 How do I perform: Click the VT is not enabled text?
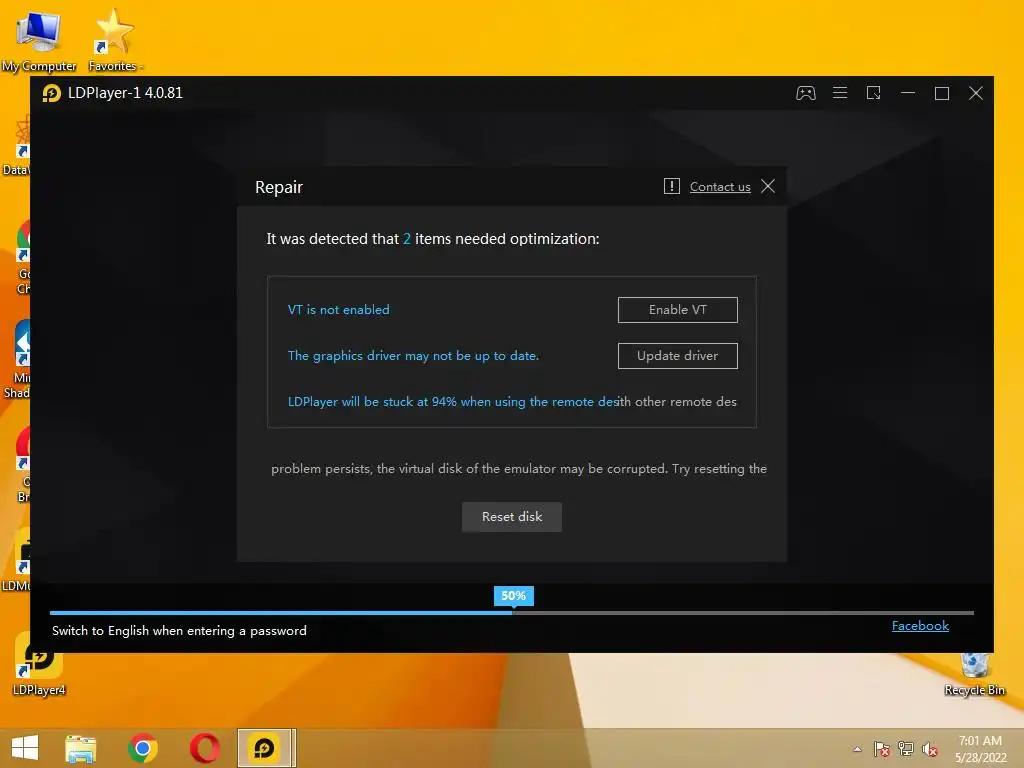click(x=338, y=310)
